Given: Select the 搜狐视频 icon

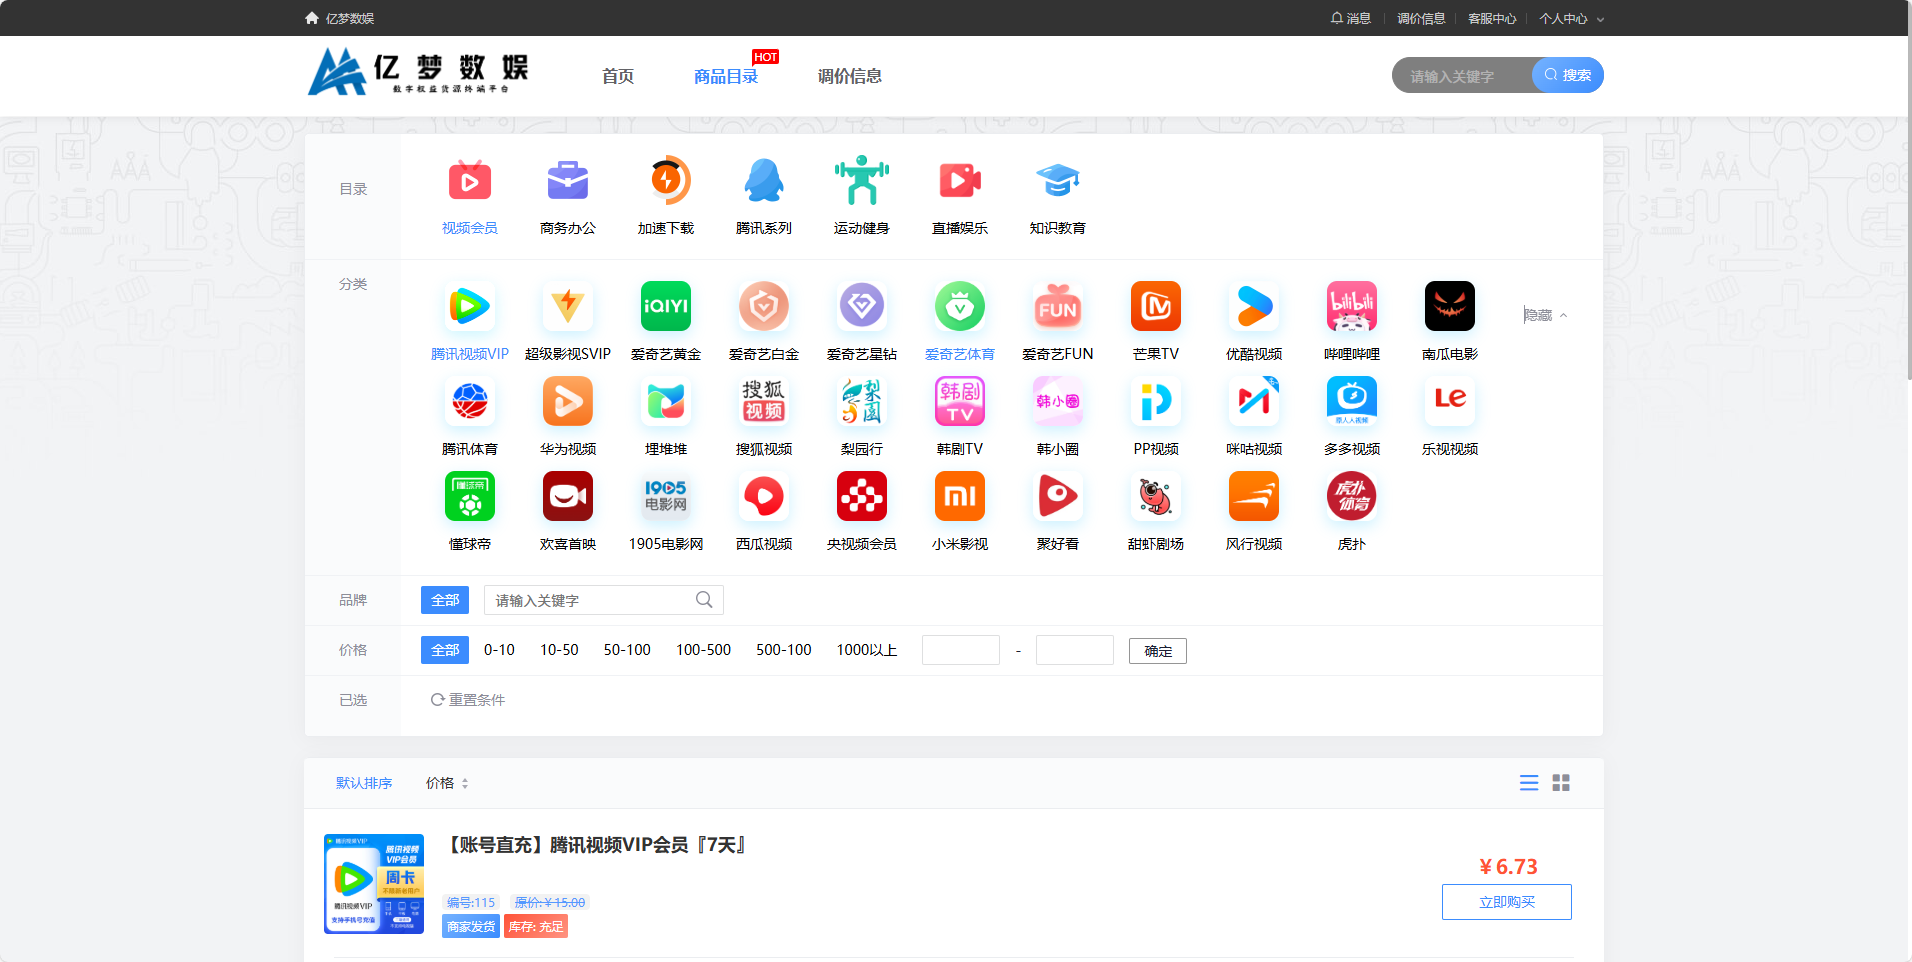Looking at the screenshot, I should tap(764, 402).
